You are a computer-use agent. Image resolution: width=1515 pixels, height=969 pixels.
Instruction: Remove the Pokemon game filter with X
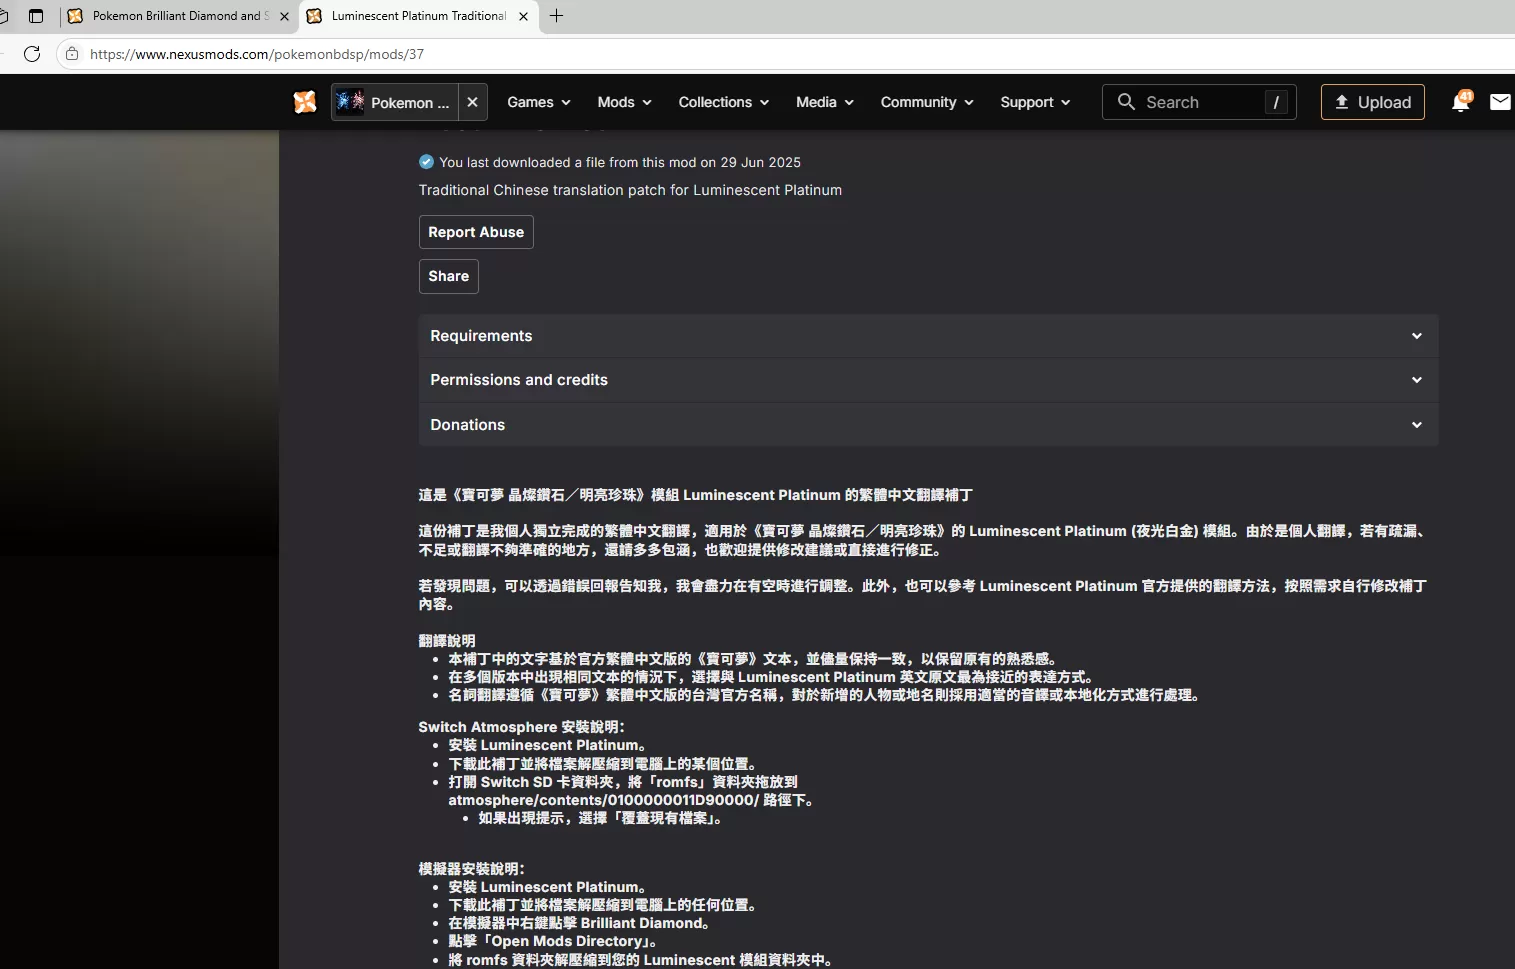(473, 102)
